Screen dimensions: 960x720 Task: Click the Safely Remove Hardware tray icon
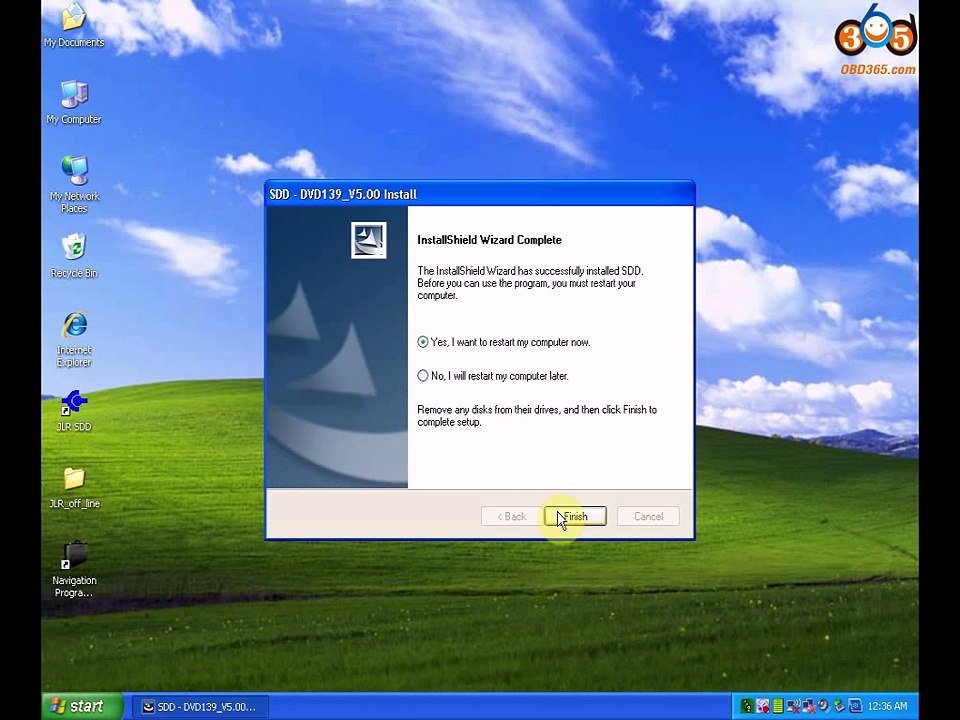point(839,706)
